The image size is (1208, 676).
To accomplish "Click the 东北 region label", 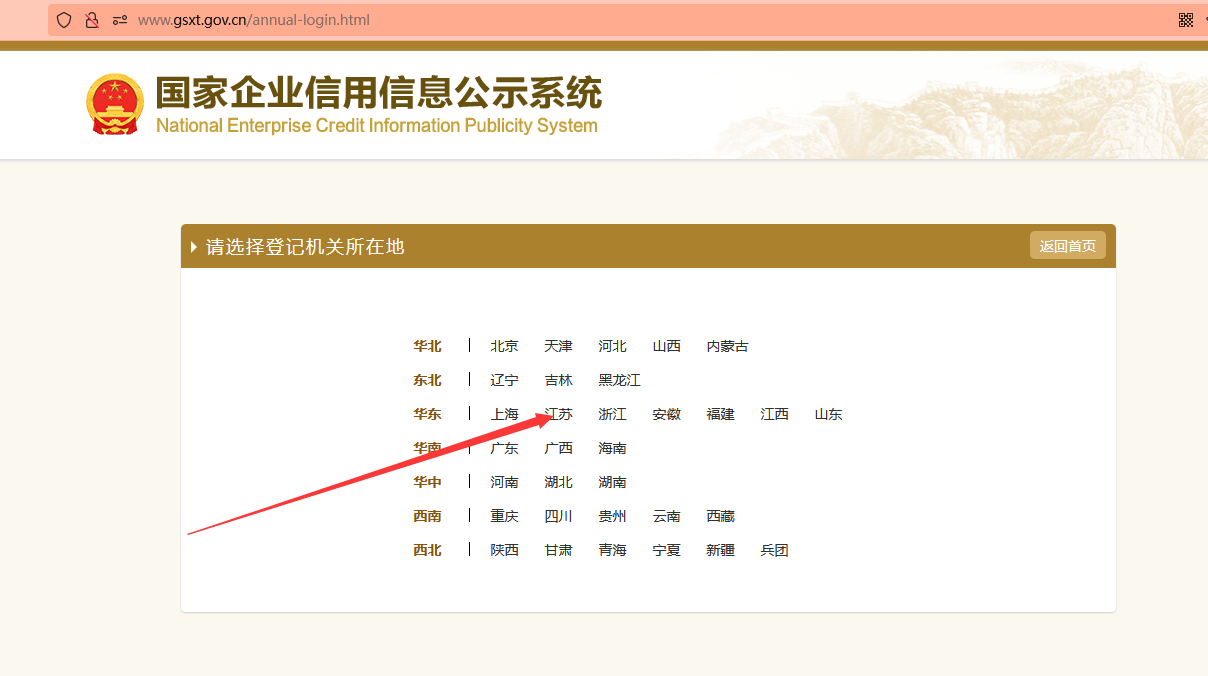I will tap(428, 380).
